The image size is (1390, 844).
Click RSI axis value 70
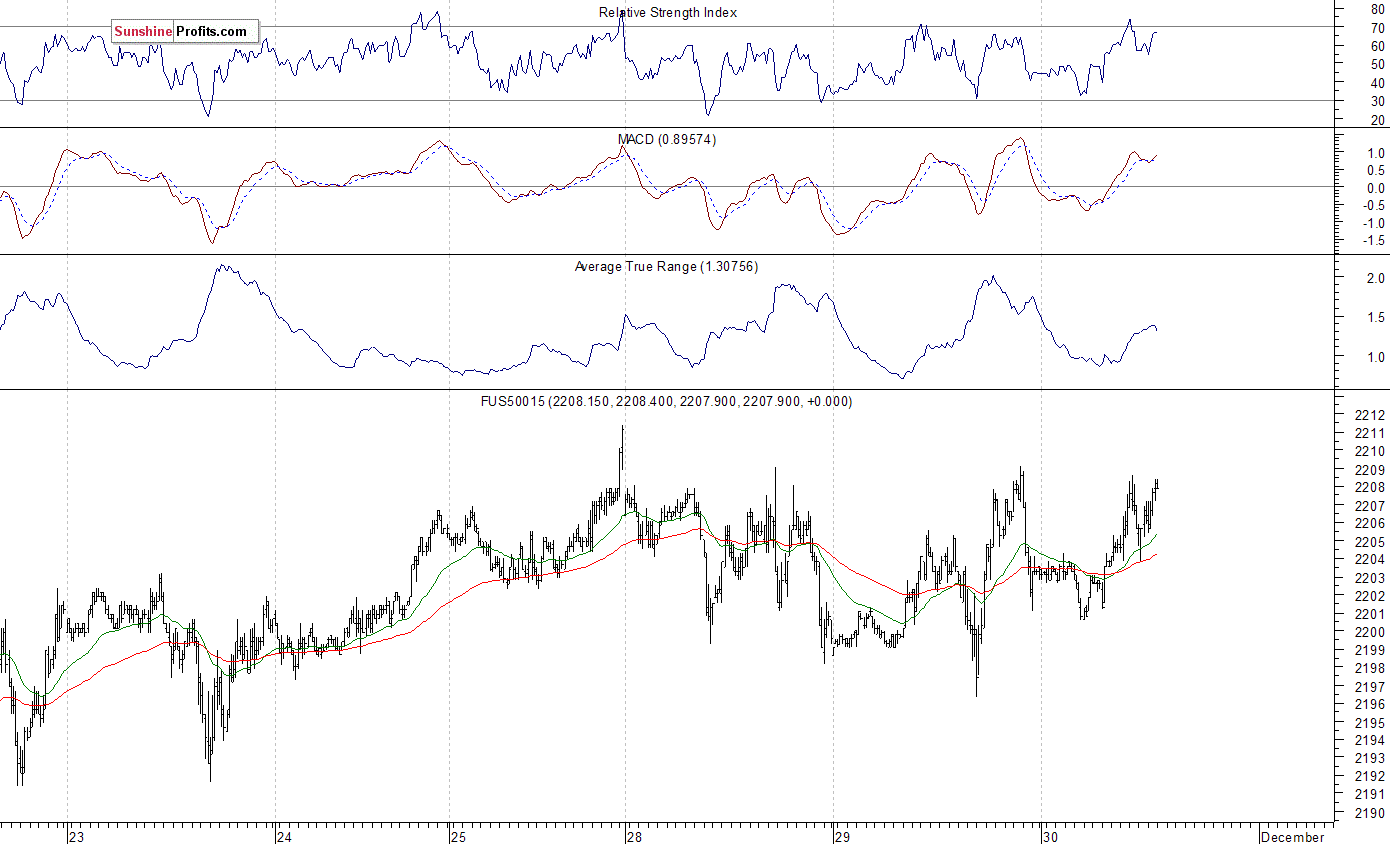pos(1378,28)
